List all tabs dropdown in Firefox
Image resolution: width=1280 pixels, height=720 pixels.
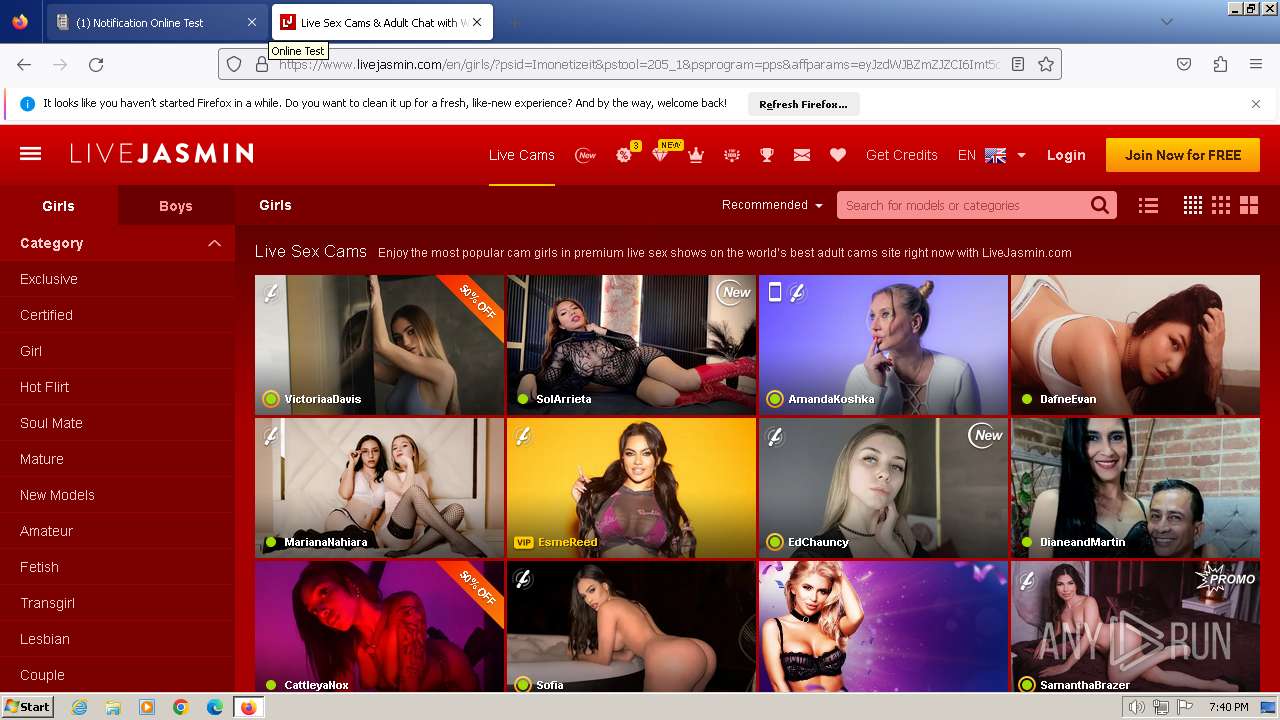click(x=1166, y=22)
